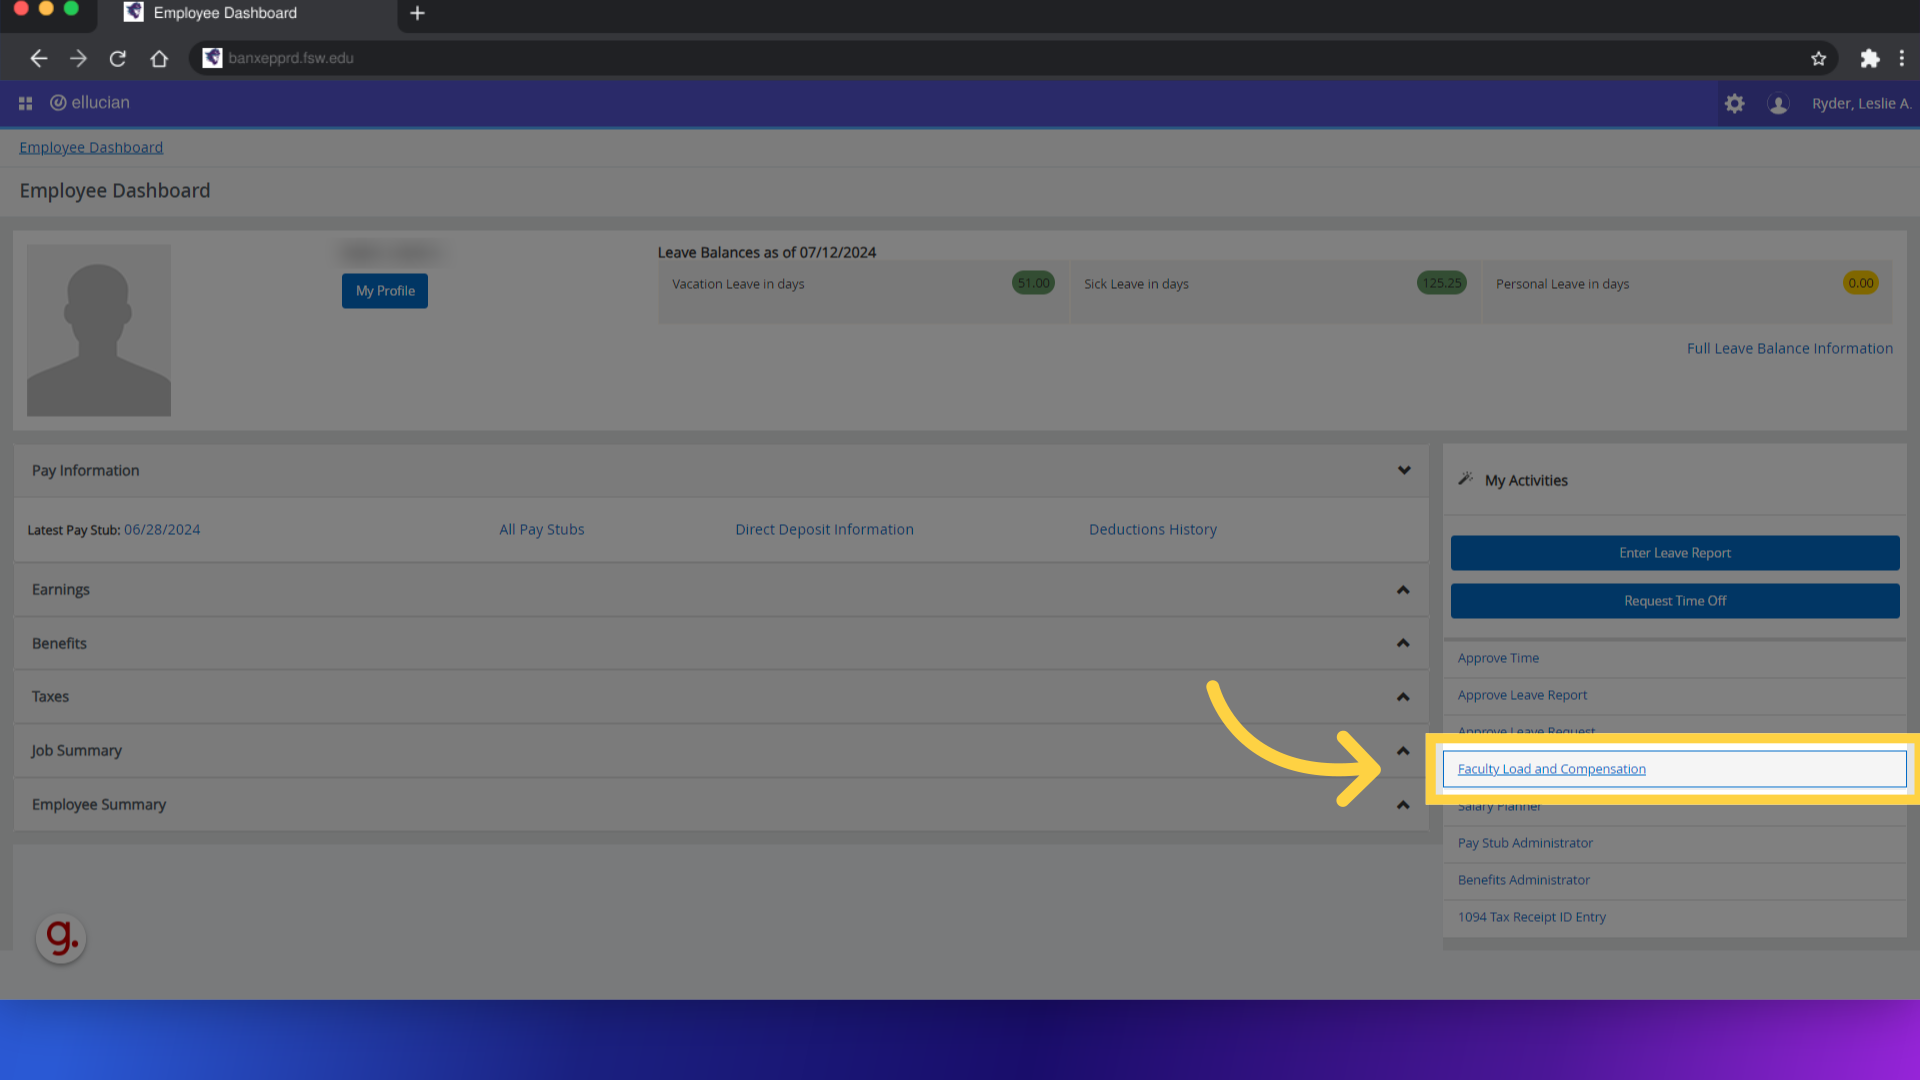Select Approve Time menu item
This screenshot has width=1920, height=1080.
click(1498, 657)
